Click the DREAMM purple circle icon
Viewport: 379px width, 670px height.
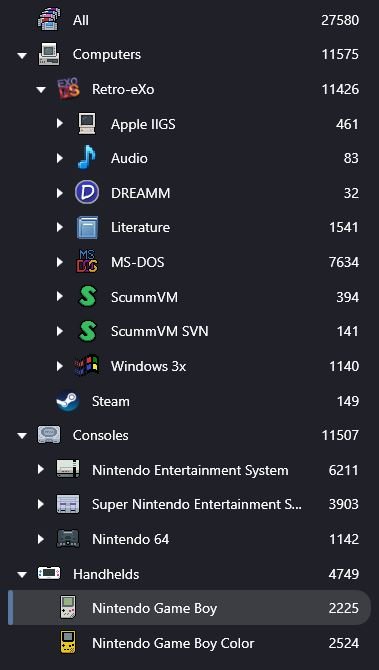(87, 193)
